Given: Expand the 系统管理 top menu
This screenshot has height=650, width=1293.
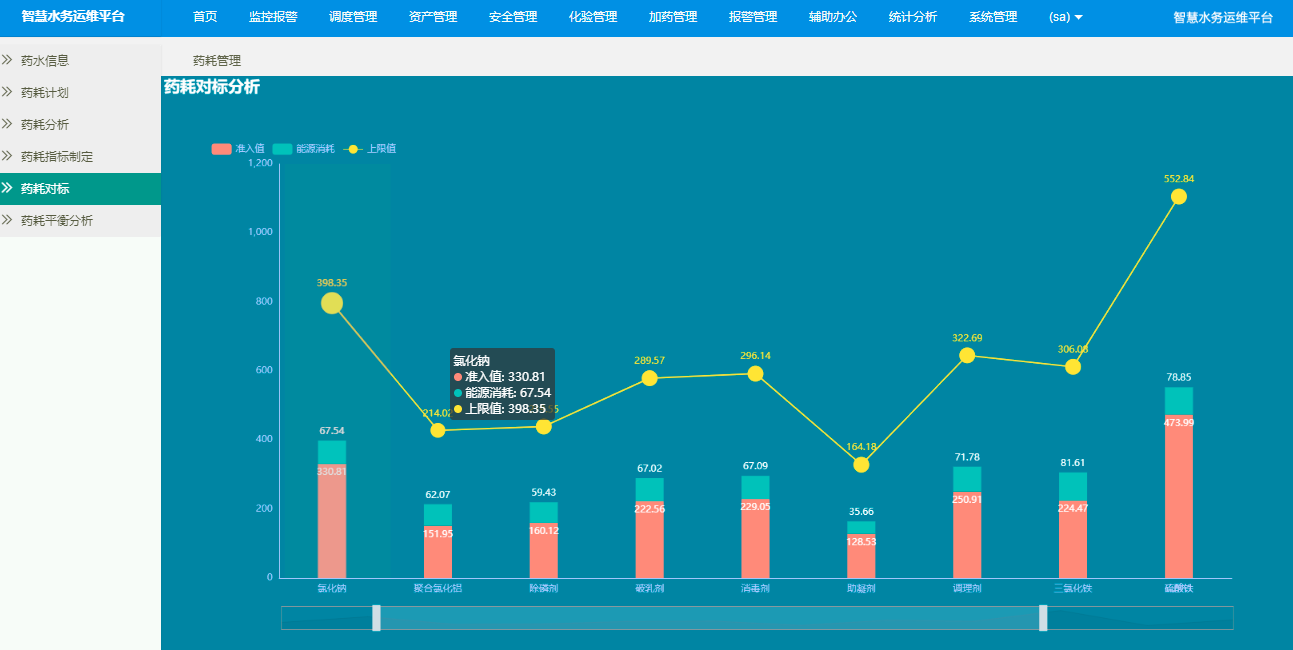Looking at the screenshot, I should tap(992, 17).
